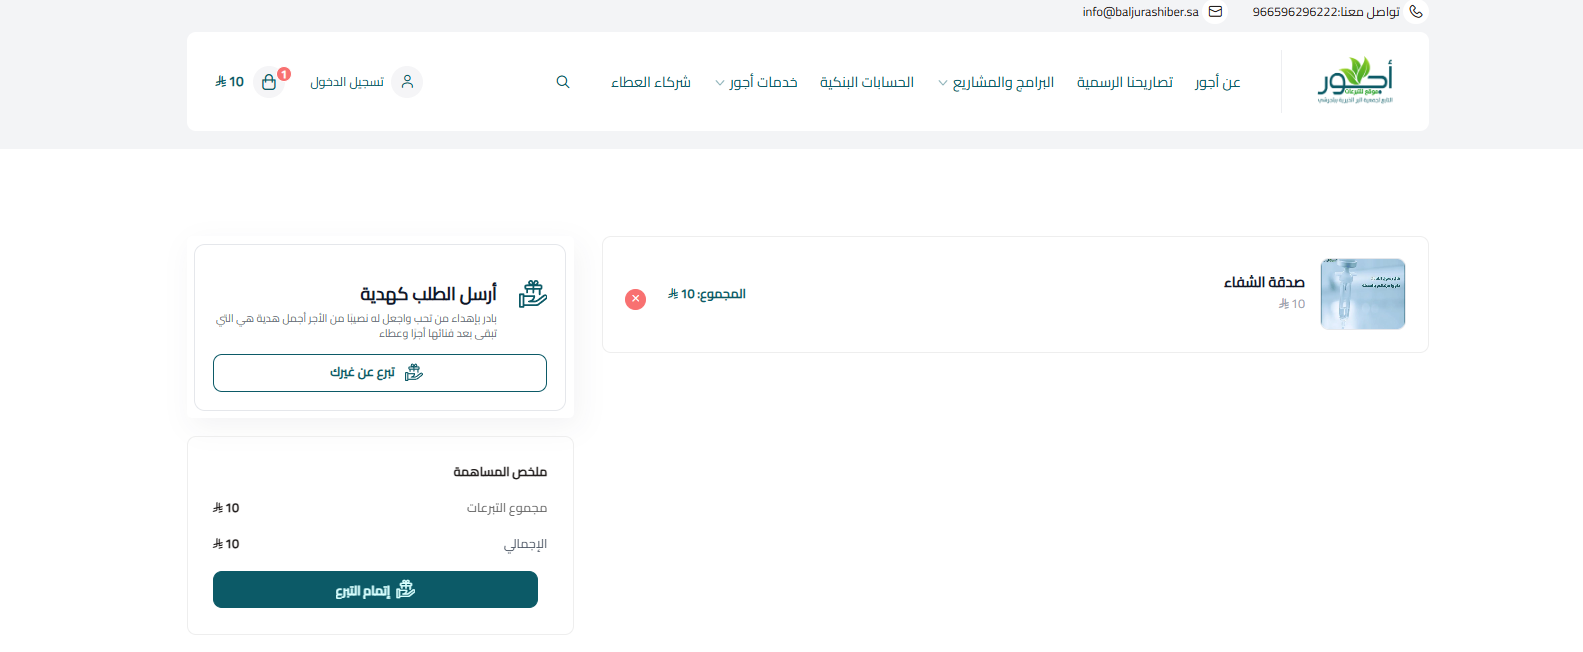Open the shopping cart icon
This screenshot has height=652, width=1583.
click(269, 82)
